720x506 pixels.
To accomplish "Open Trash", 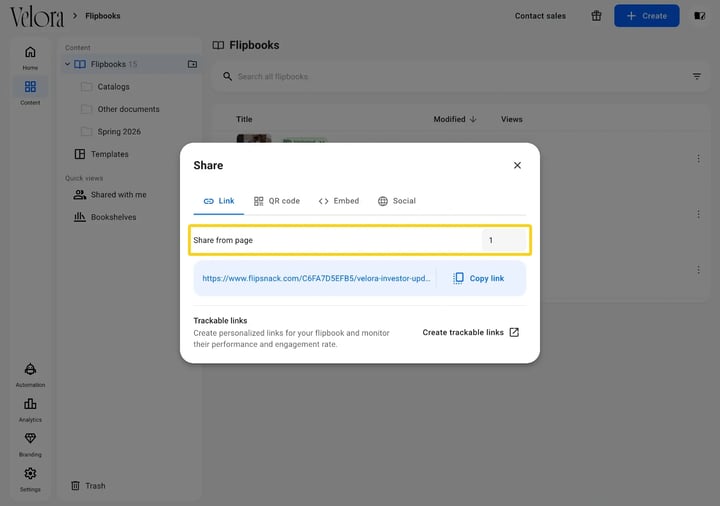I will (88, 486).
